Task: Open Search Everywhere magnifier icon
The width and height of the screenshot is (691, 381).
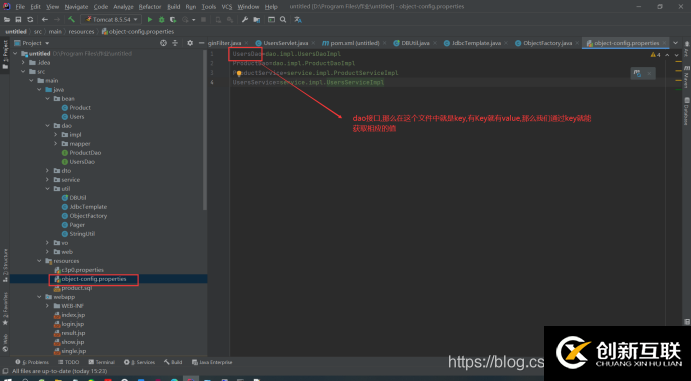Action: point(283,19)
